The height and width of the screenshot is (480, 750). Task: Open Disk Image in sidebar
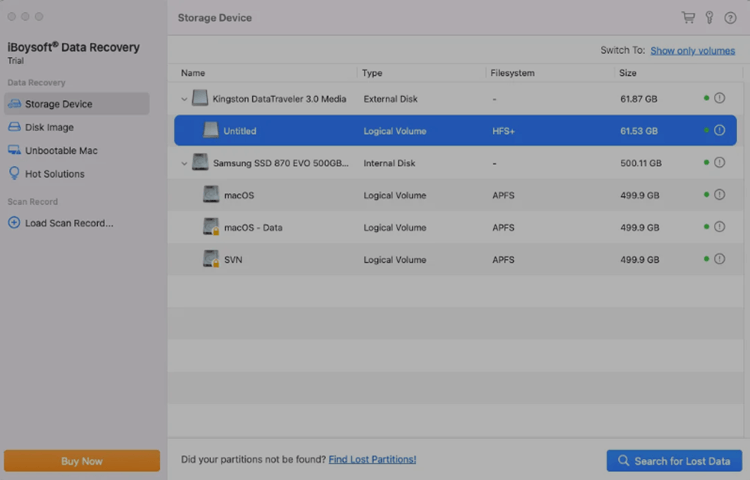49,127
